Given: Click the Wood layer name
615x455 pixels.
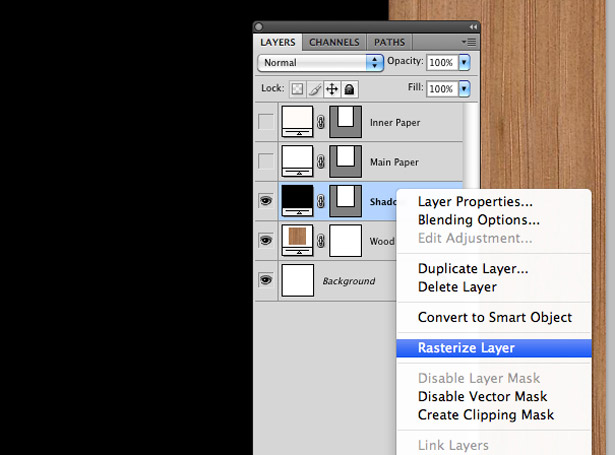Looking at the screenshot, I should 382,242.
